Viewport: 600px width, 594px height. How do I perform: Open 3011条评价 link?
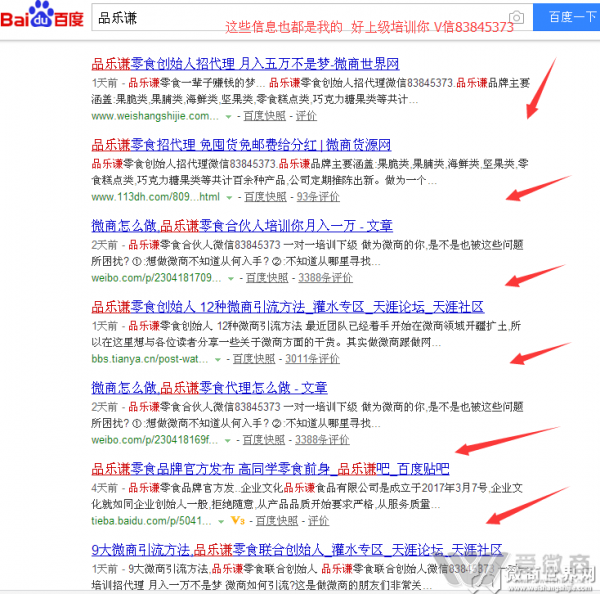312,359
